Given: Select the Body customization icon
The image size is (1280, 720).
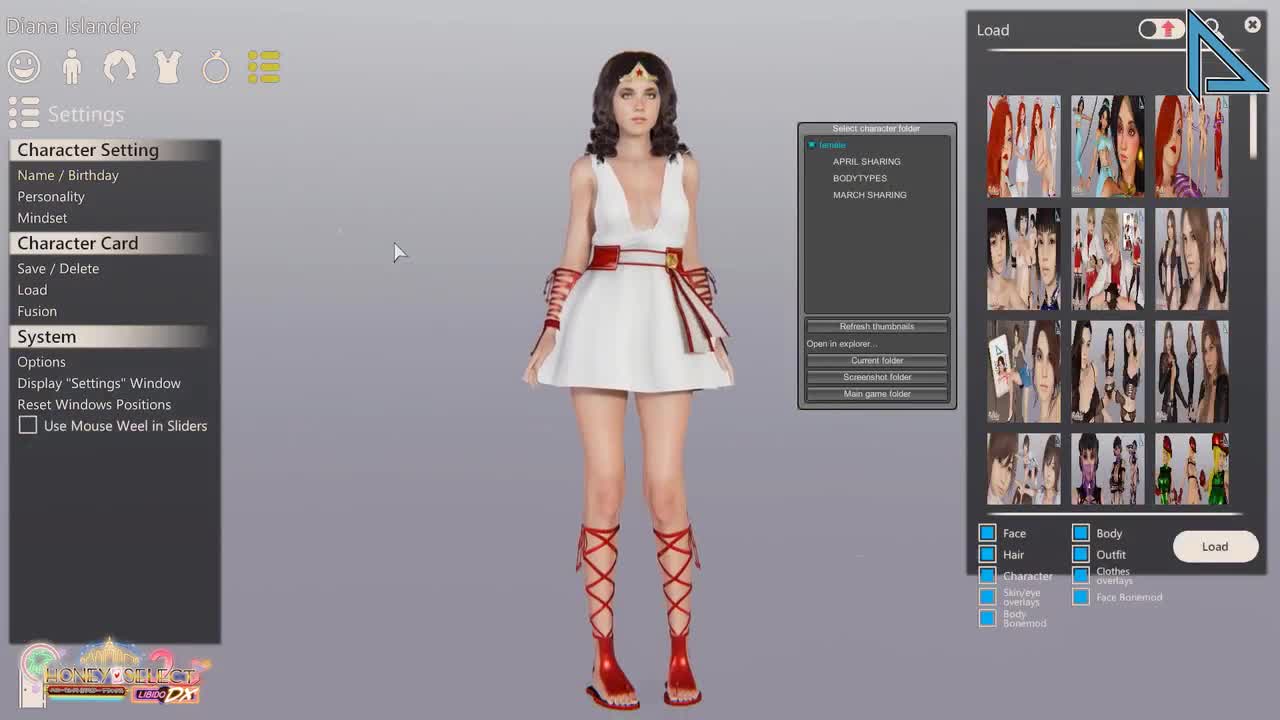Looking at the screenshot, I should click(x=72, y=66).
